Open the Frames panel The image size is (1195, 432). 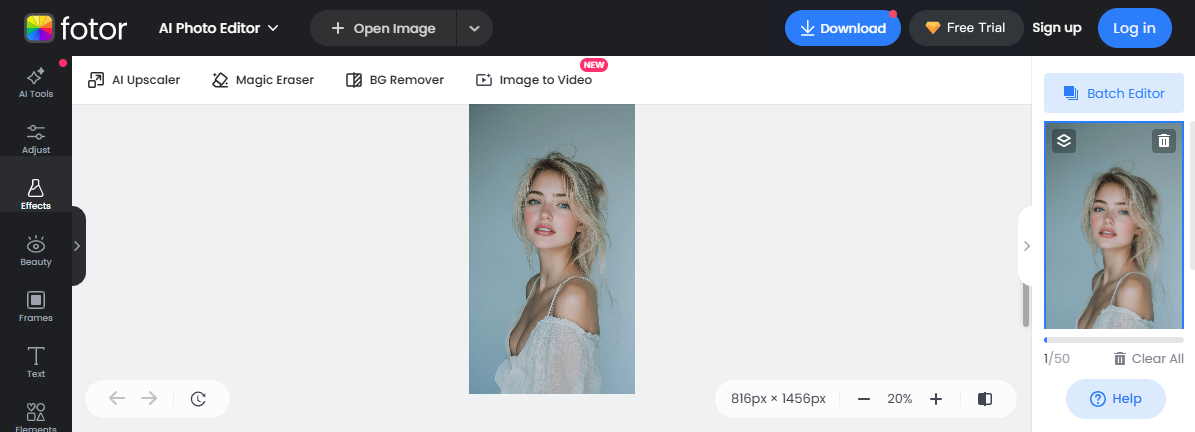(35, 306)
